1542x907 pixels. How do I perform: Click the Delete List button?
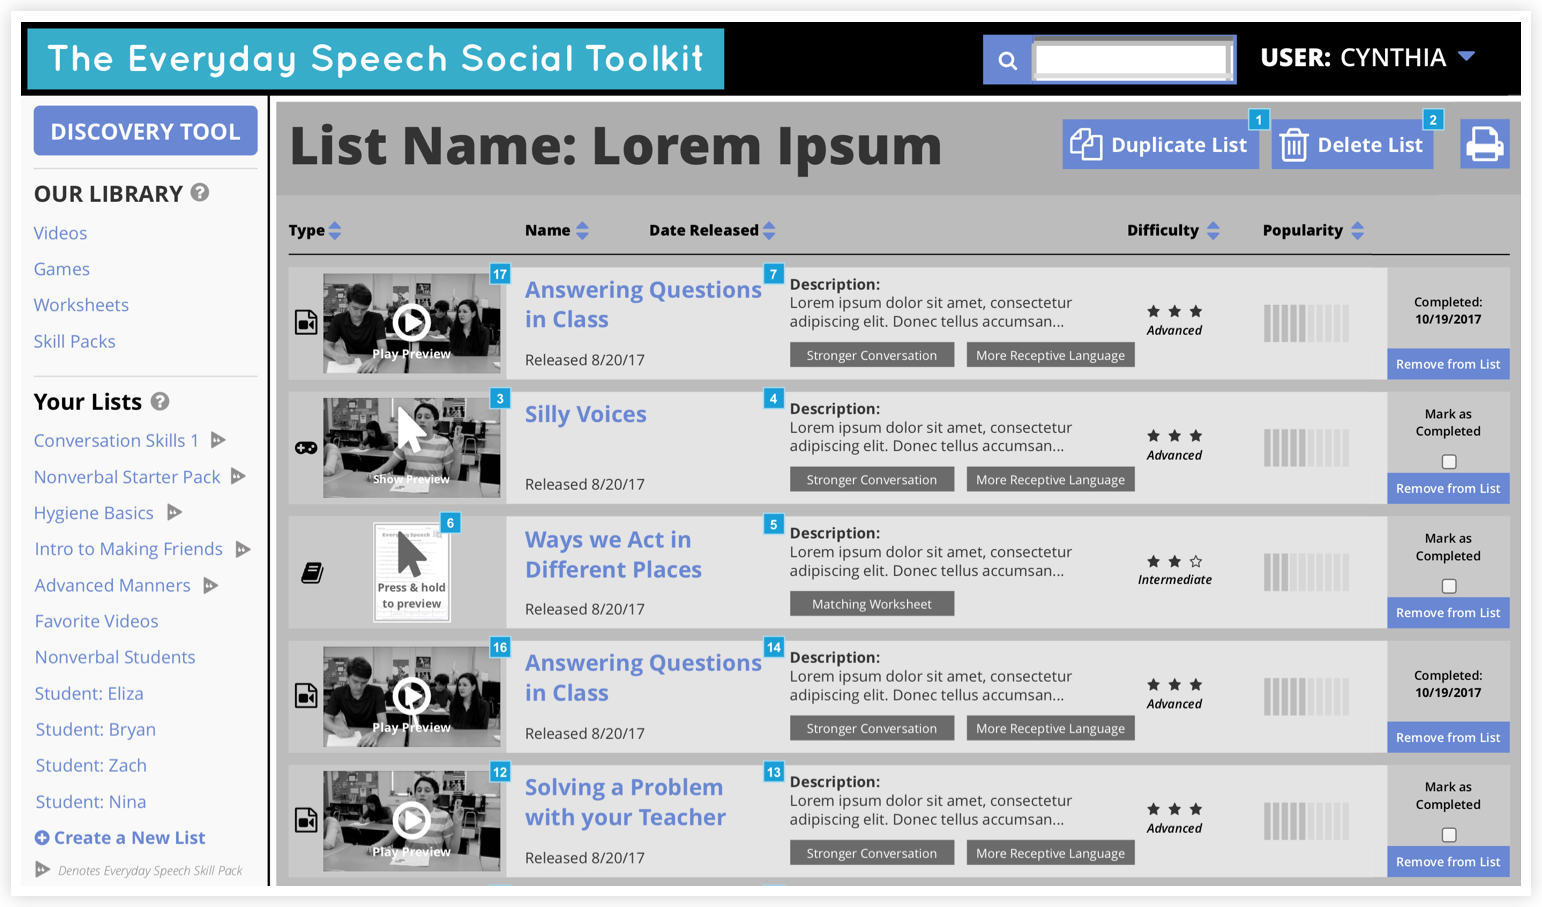tap(1352, 145)
